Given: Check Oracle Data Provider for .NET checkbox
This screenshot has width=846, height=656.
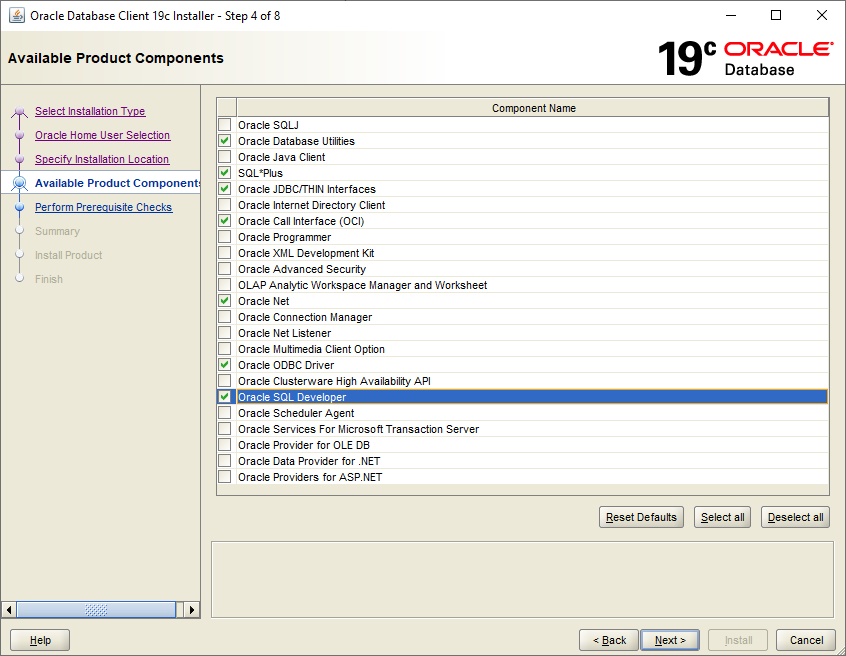Looking at the screenshot, I should [224, 461].
